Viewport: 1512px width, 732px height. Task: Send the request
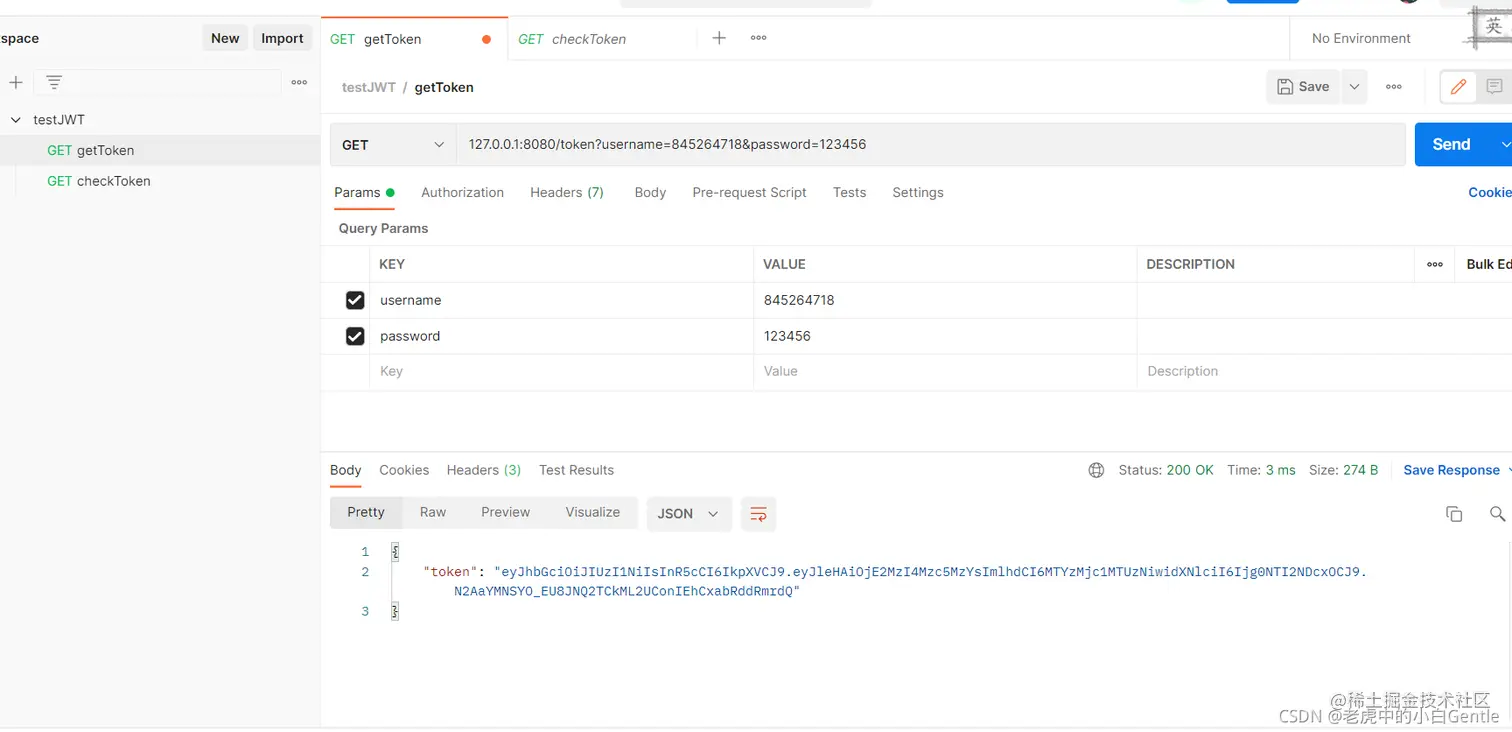point(1451,145)
